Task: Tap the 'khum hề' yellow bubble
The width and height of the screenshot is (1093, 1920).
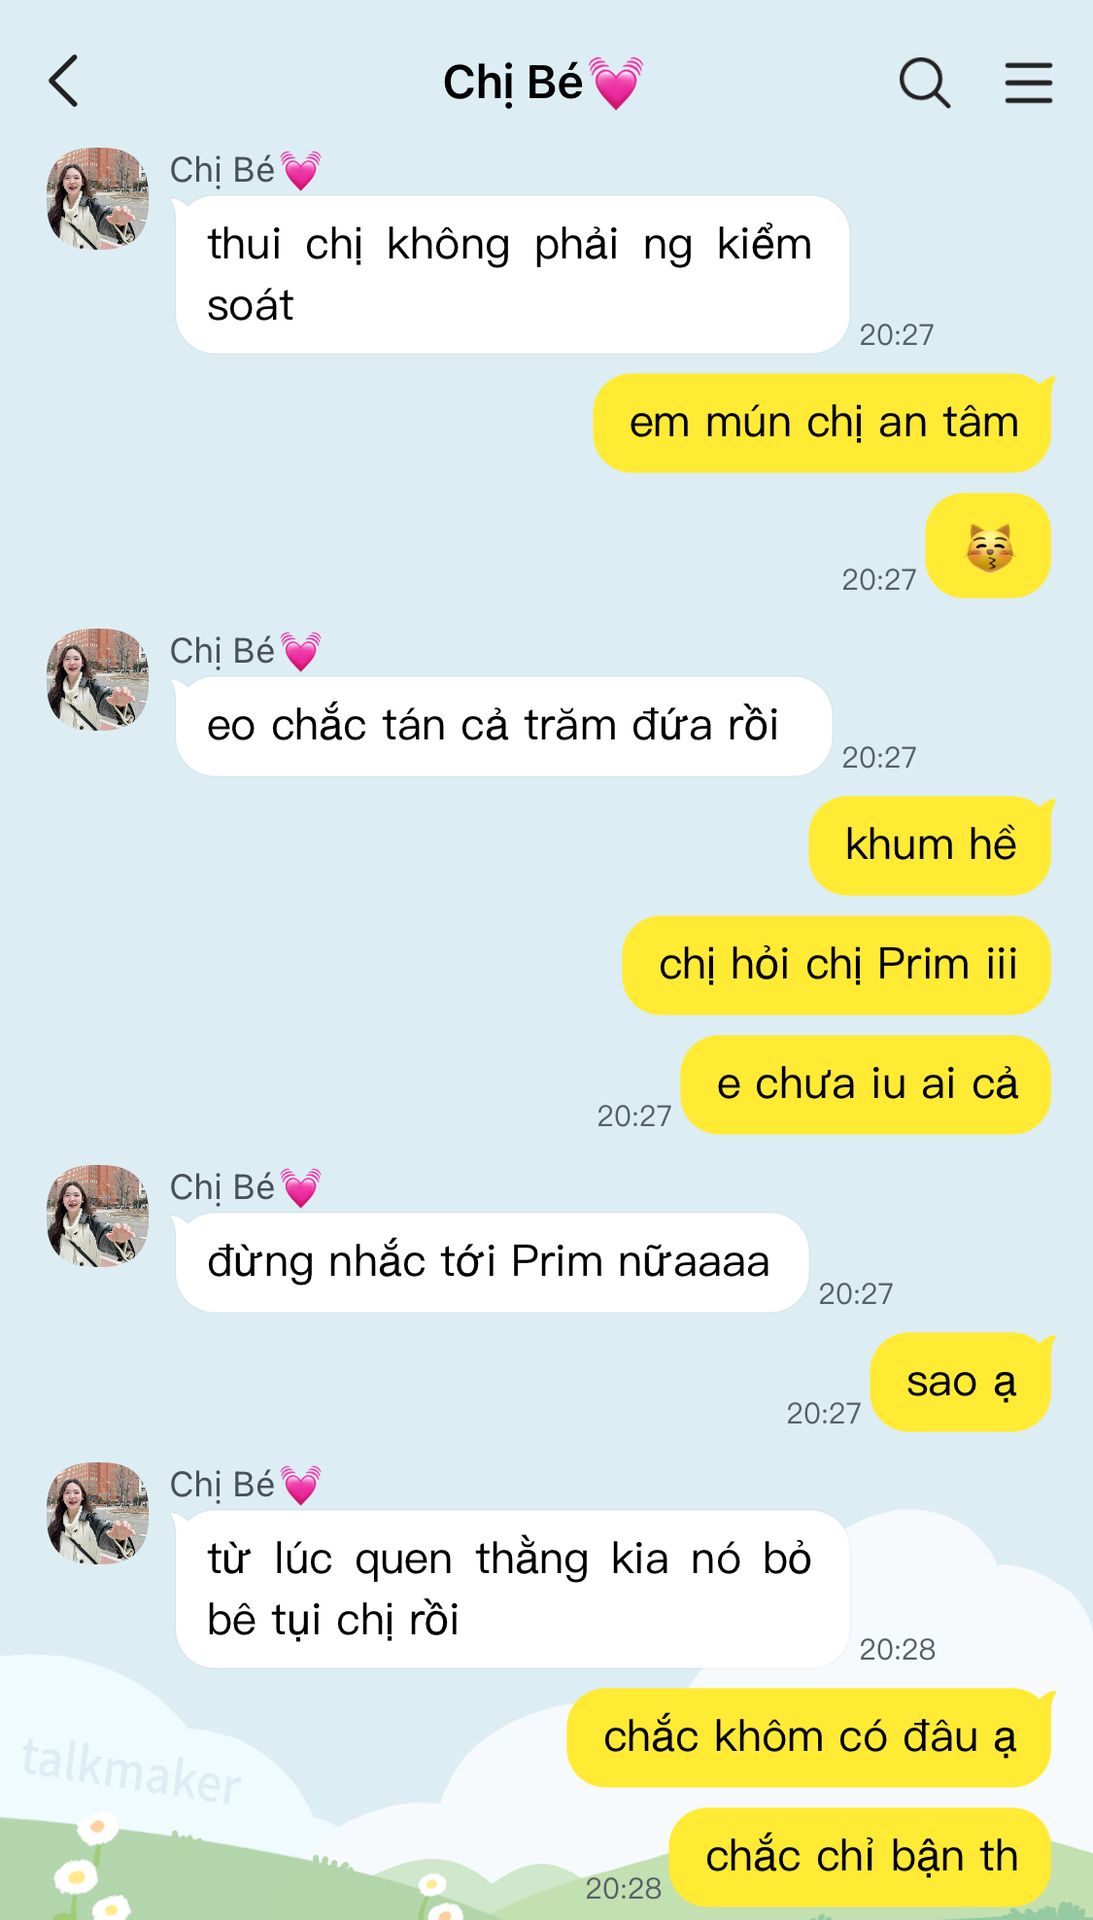Action: [x=930, y=845]
